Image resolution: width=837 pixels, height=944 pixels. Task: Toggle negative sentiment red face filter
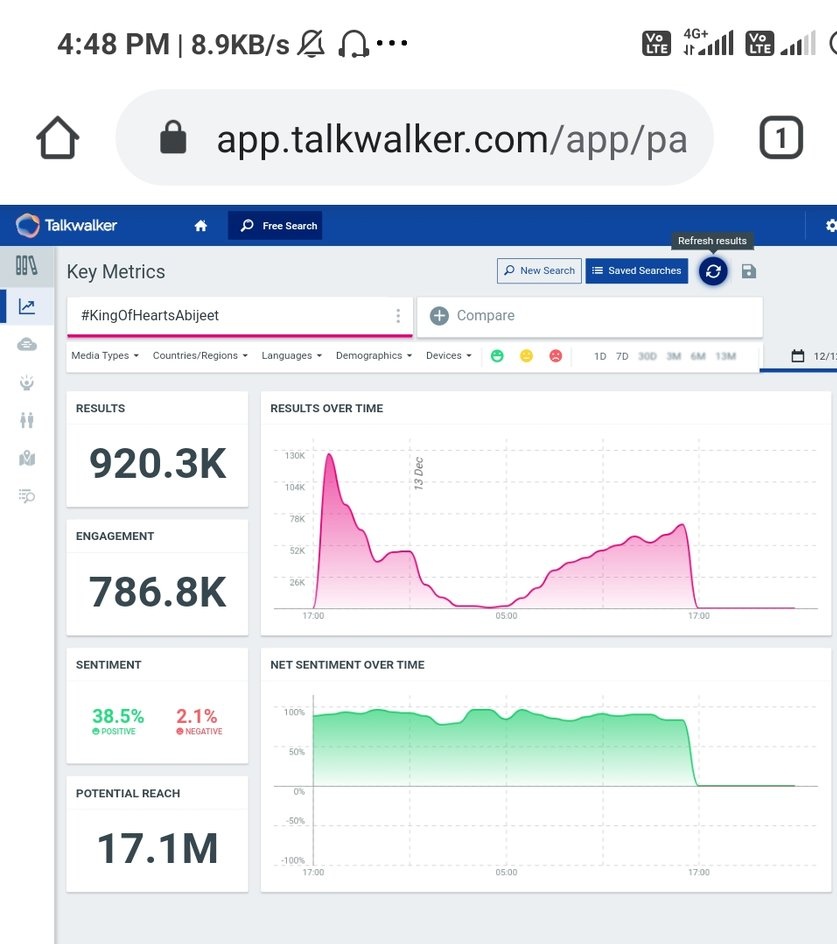(x=556, y=356)
